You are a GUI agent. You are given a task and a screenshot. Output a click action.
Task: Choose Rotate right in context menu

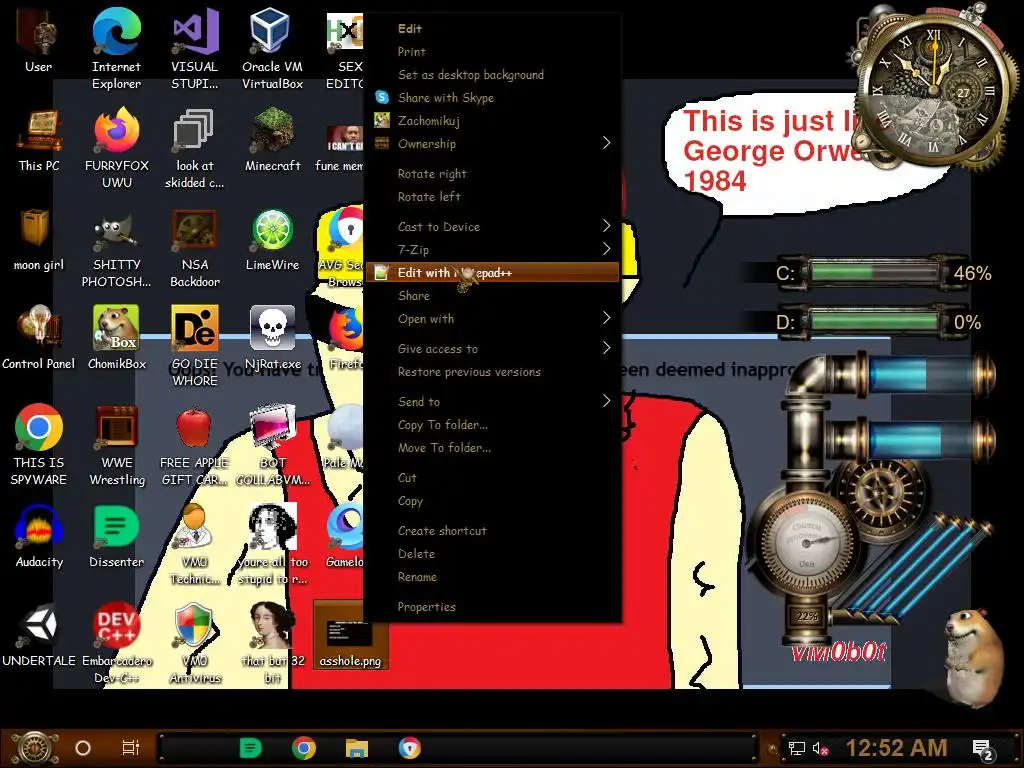491,174
